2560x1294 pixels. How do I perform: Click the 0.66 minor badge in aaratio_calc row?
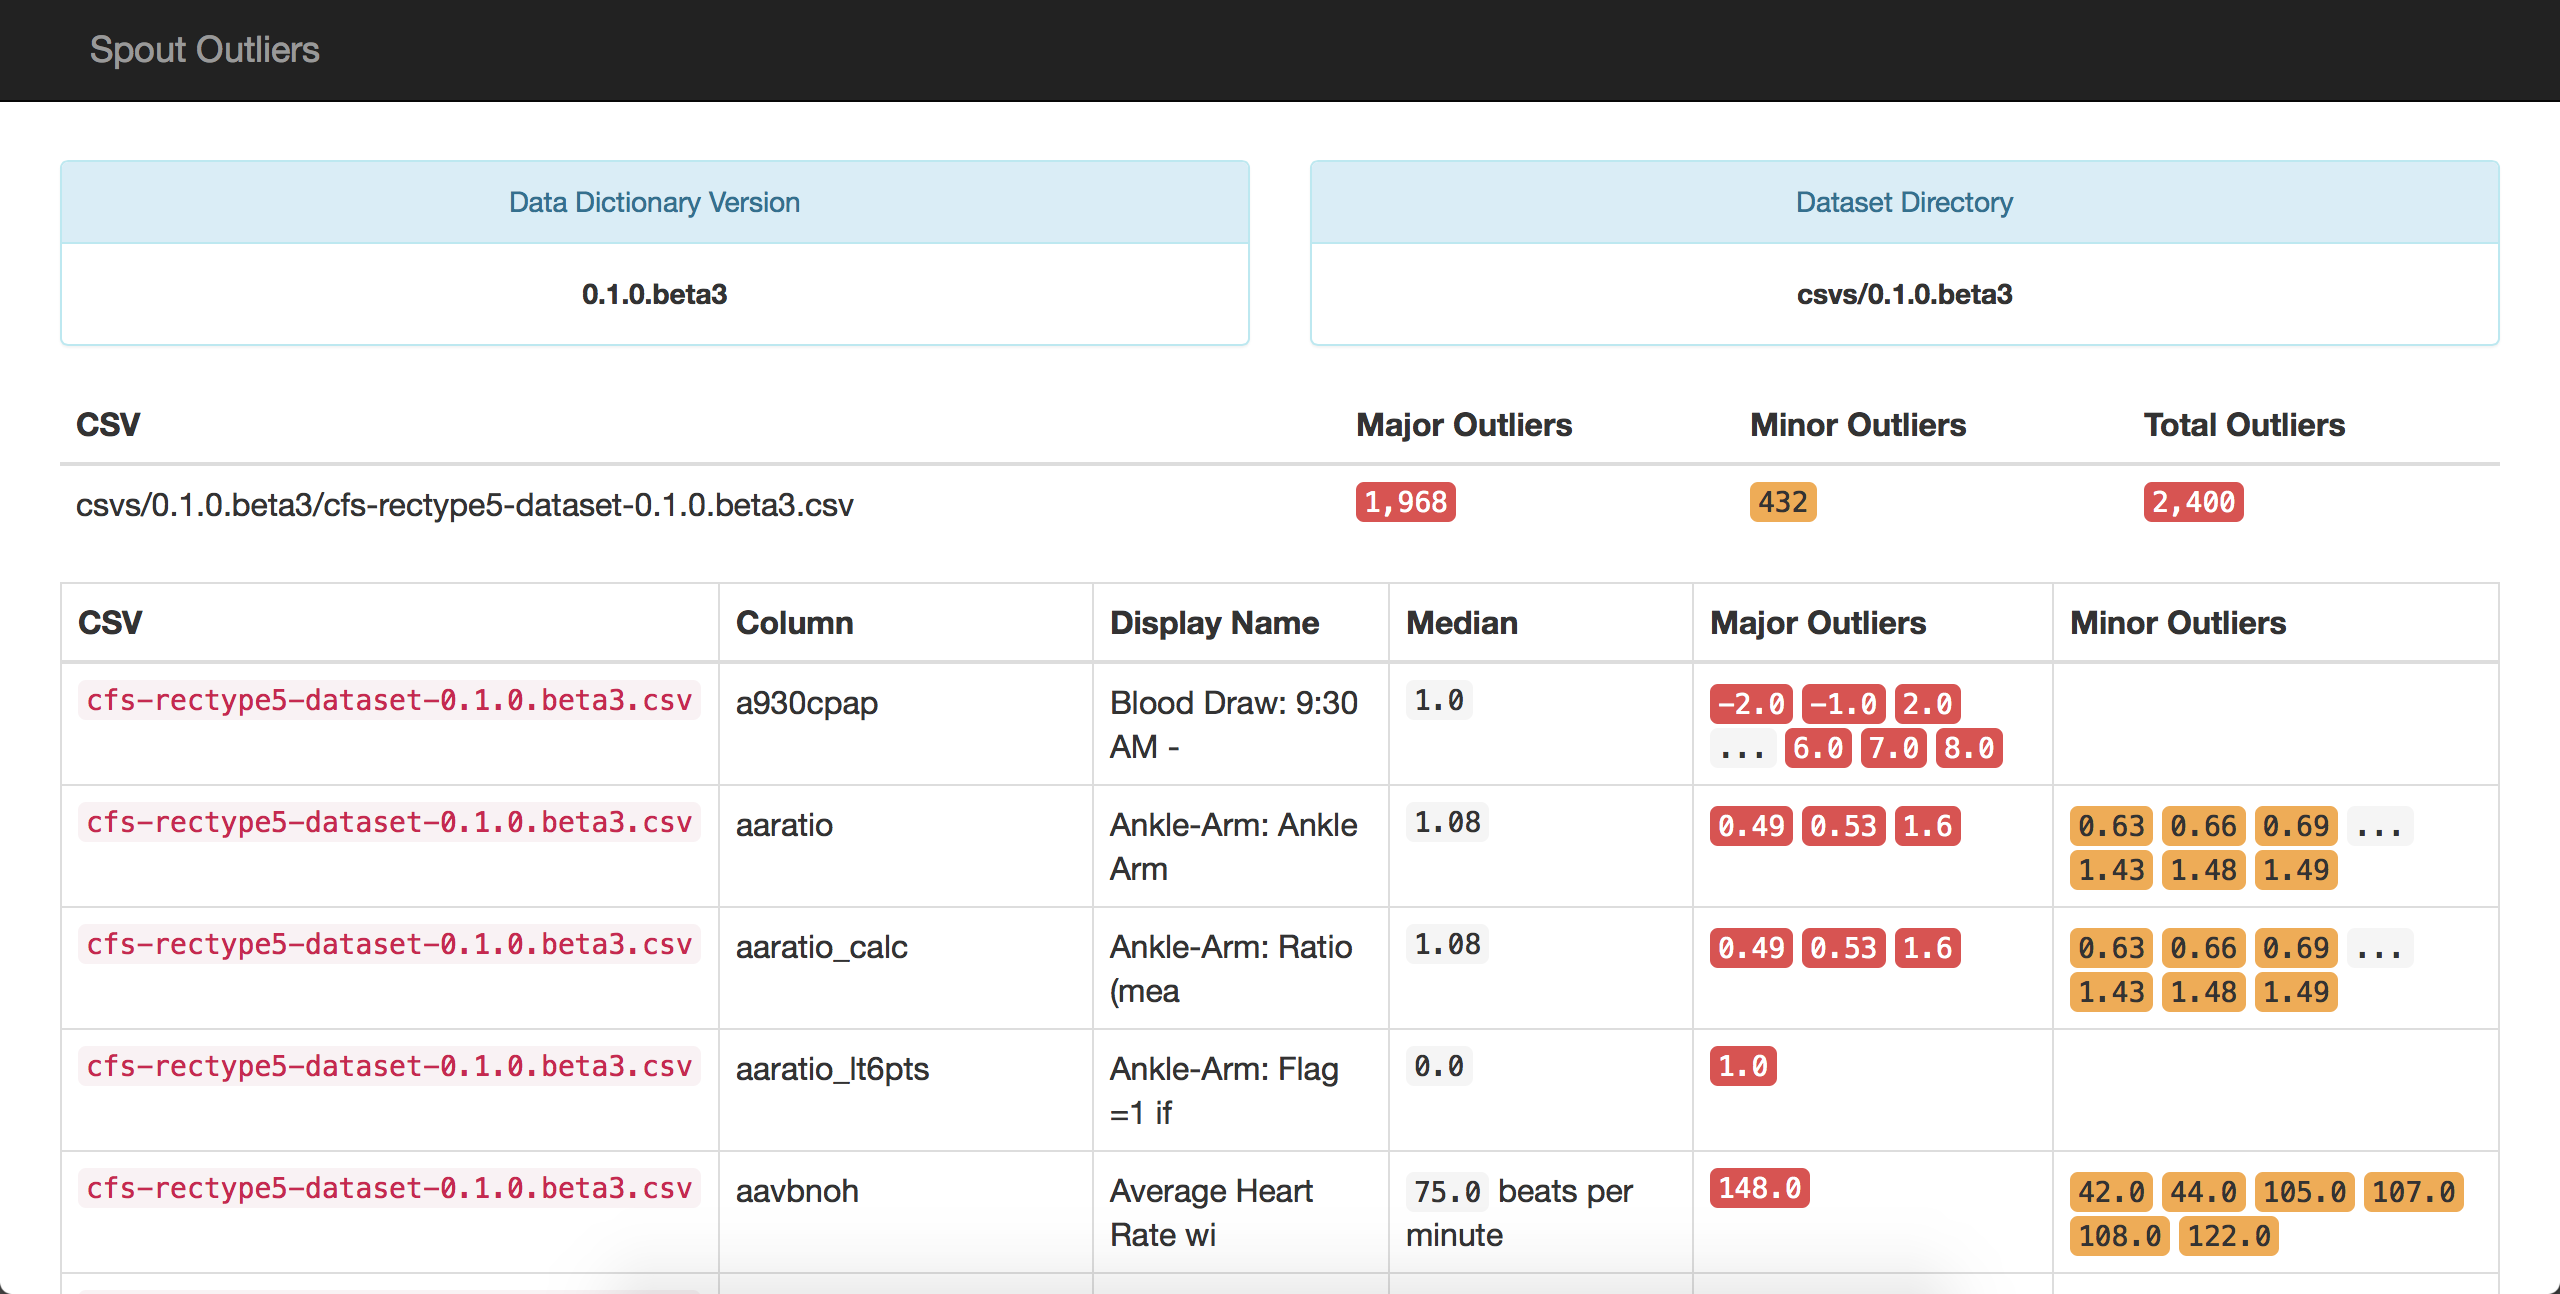click(x=2203, y=948)
